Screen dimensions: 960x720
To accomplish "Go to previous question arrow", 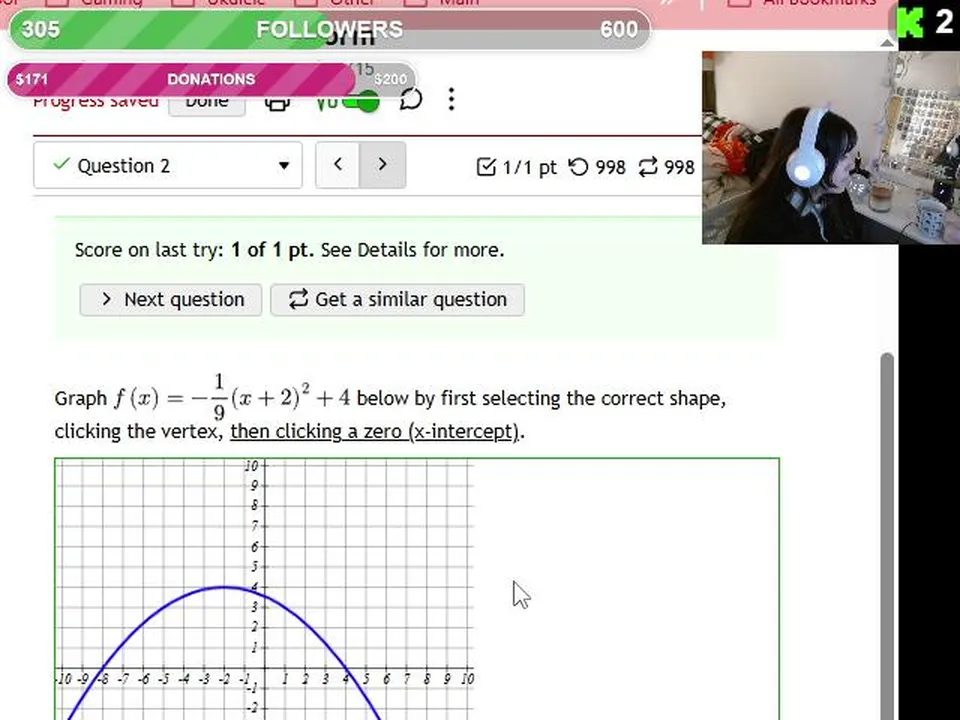I will pyautogui.click(x=337, y=165).
